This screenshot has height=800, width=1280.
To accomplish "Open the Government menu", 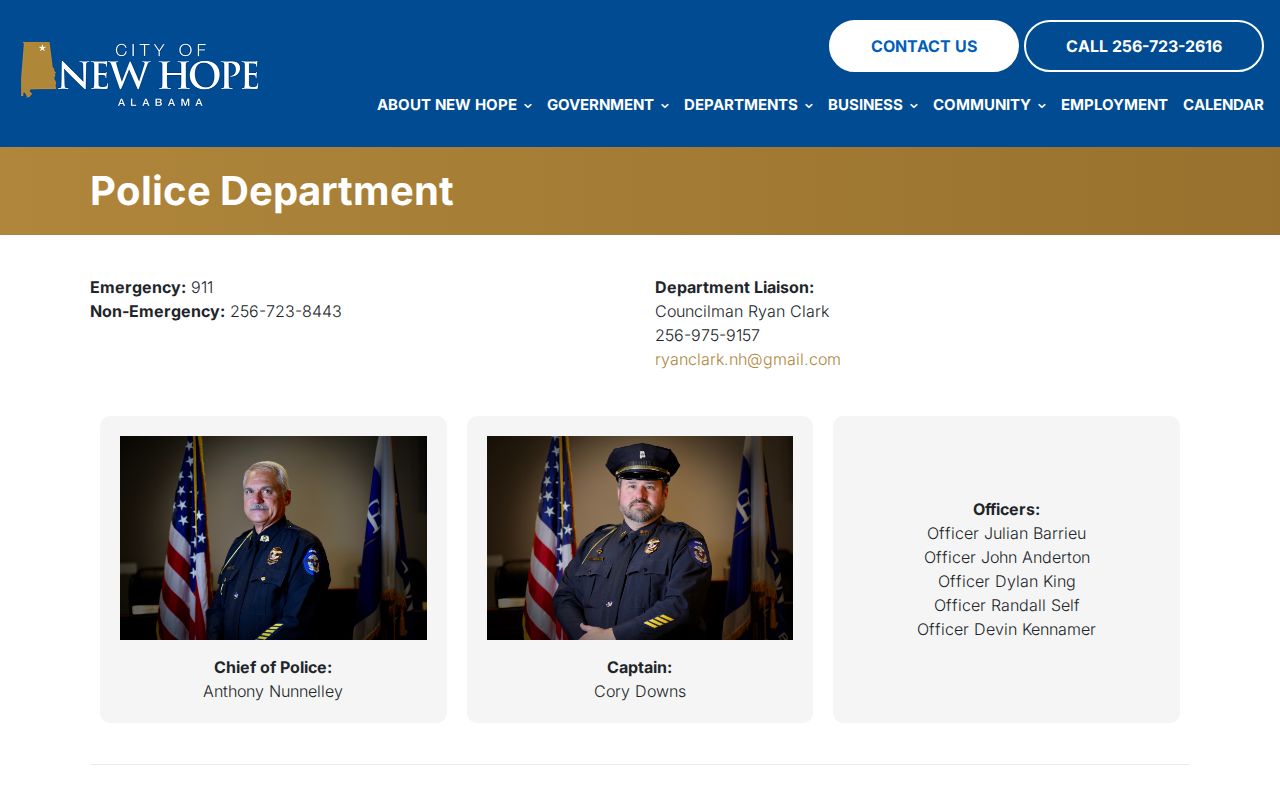I will (x=608, y=105).
